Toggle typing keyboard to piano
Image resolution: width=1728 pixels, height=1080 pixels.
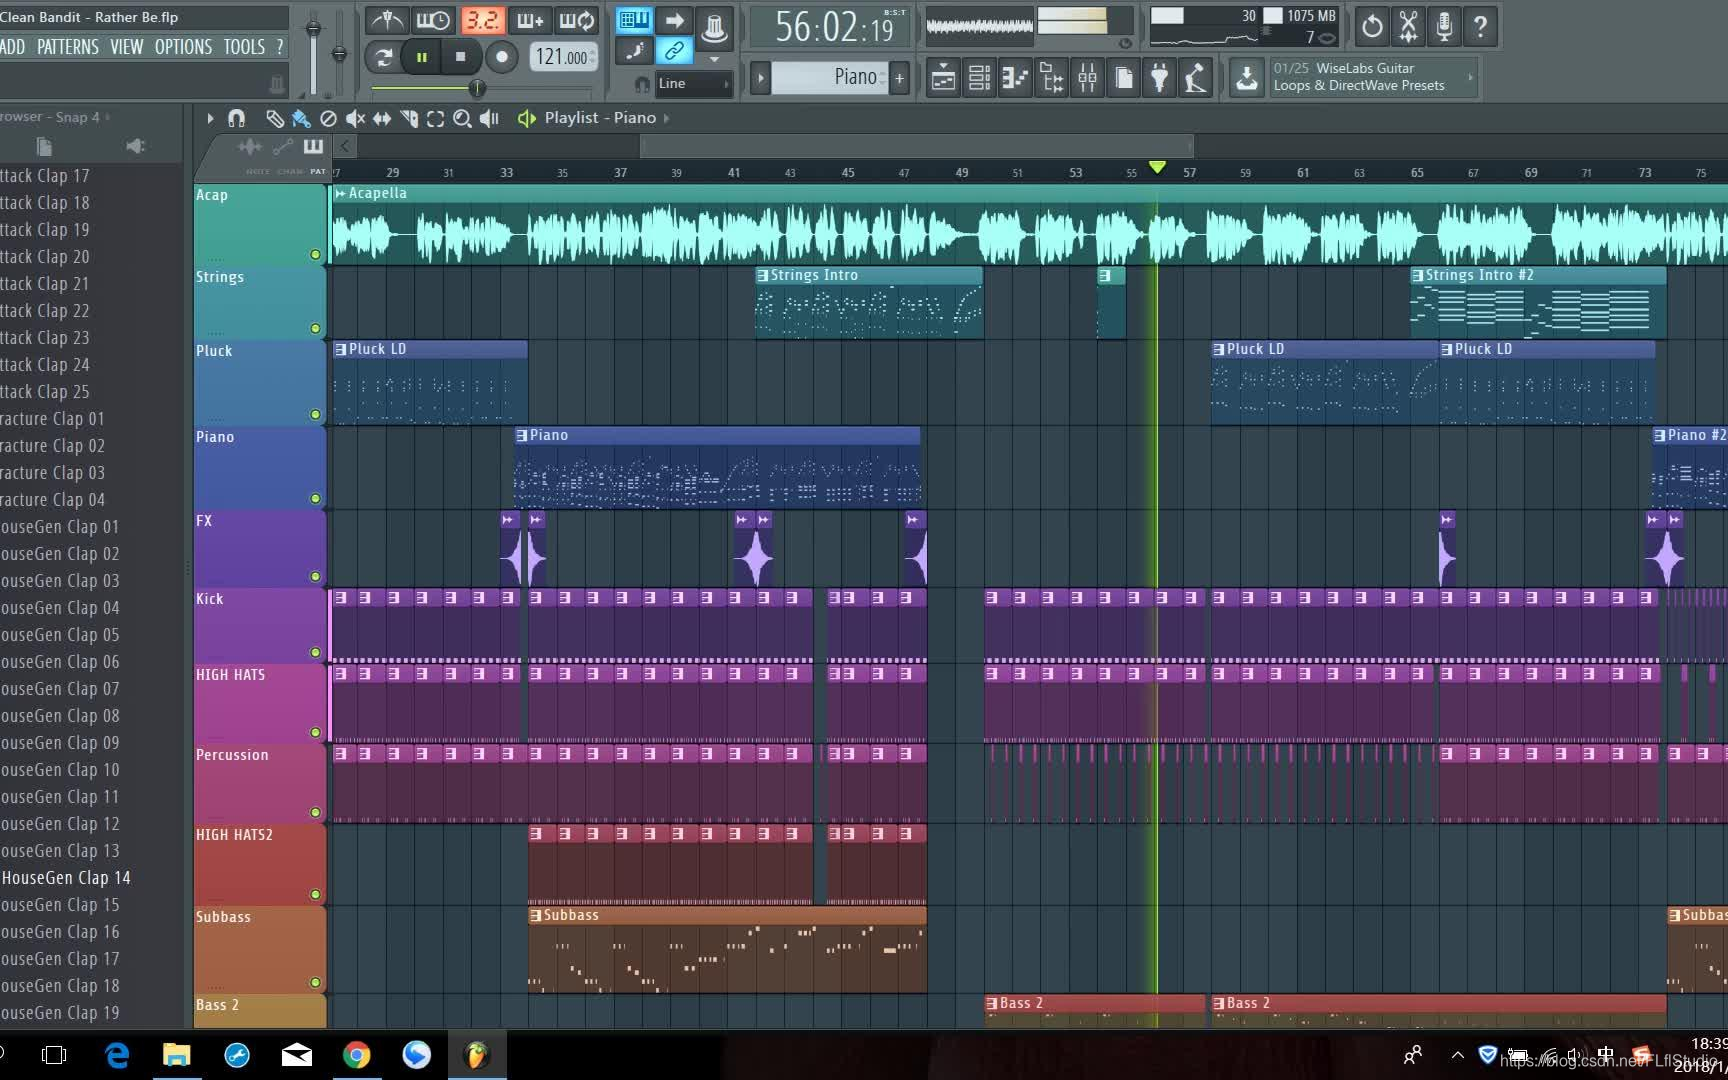[x=634, y=20]
